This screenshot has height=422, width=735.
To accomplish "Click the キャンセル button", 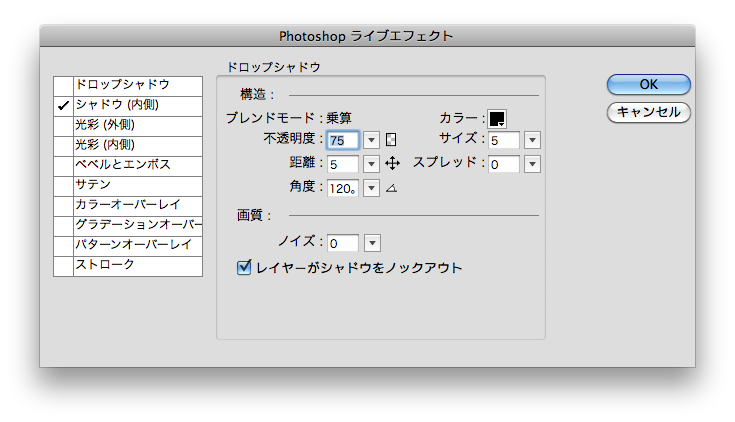I will tap(649, 112).
